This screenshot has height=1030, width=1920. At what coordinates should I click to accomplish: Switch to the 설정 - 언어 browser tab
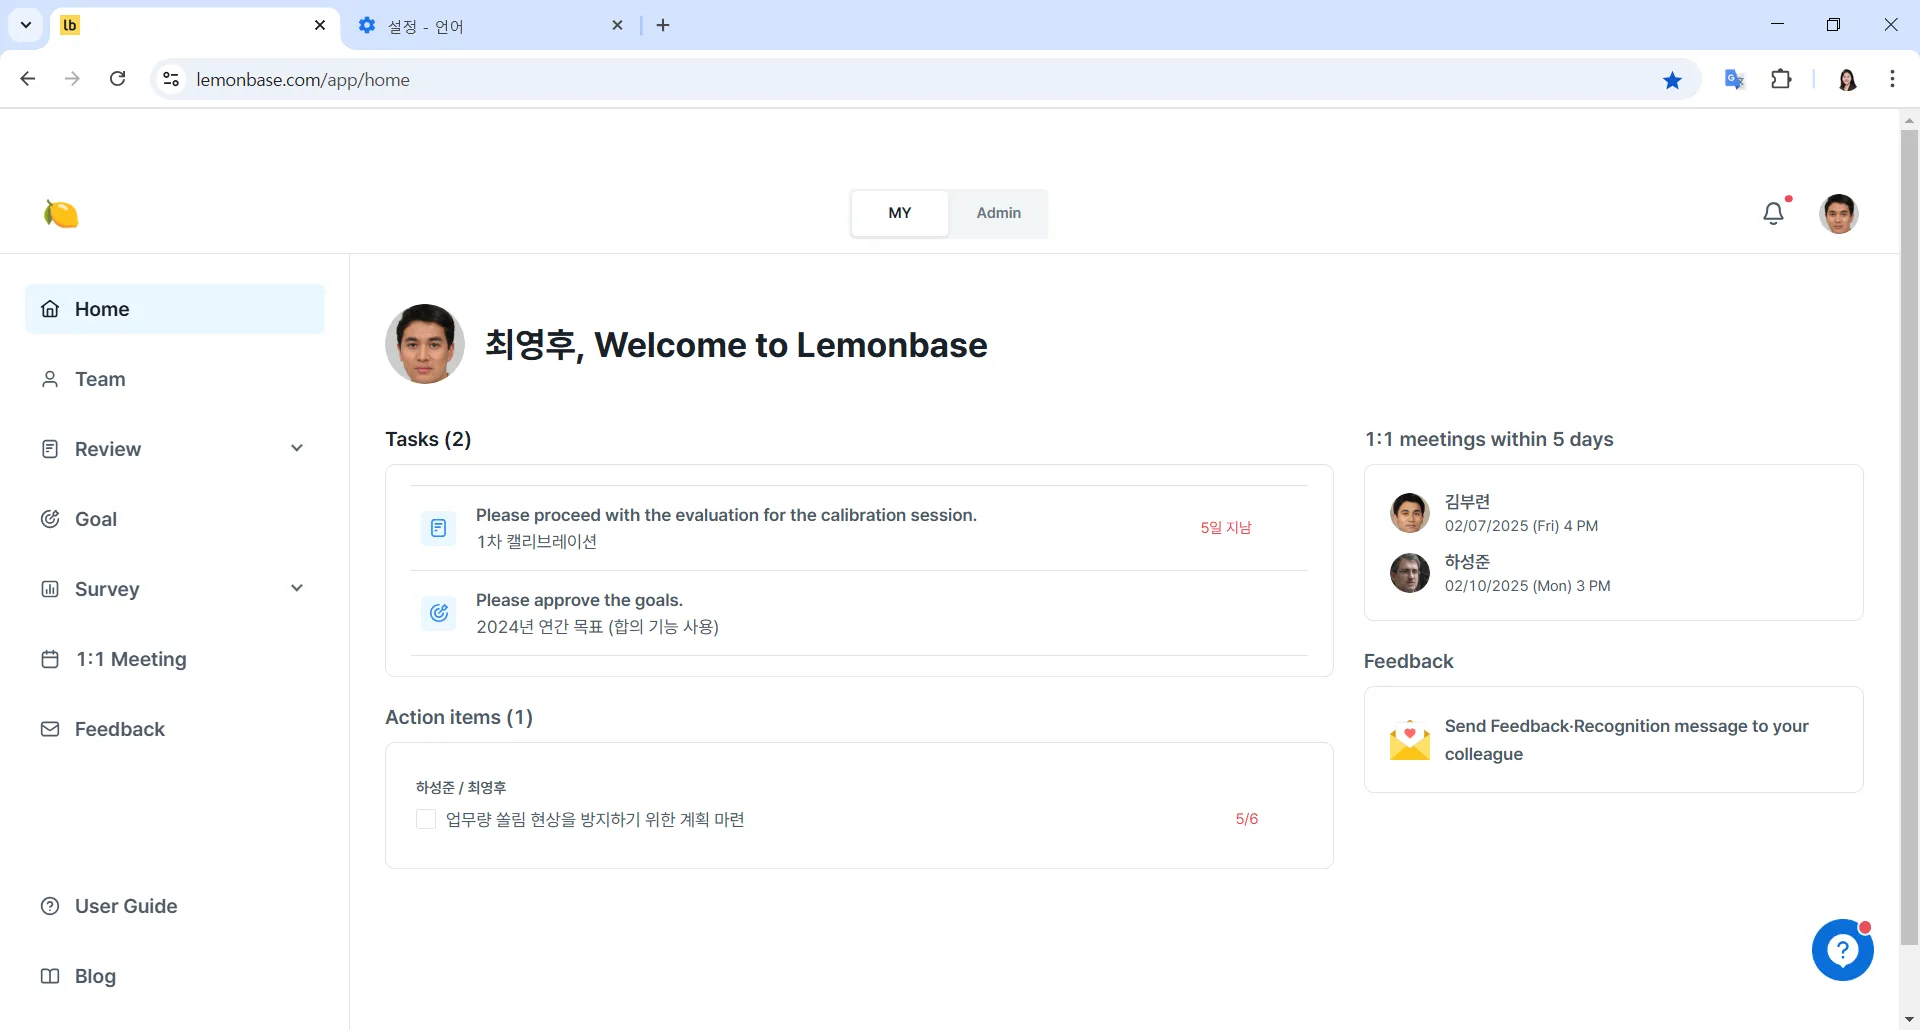click(x=490, y=26)
